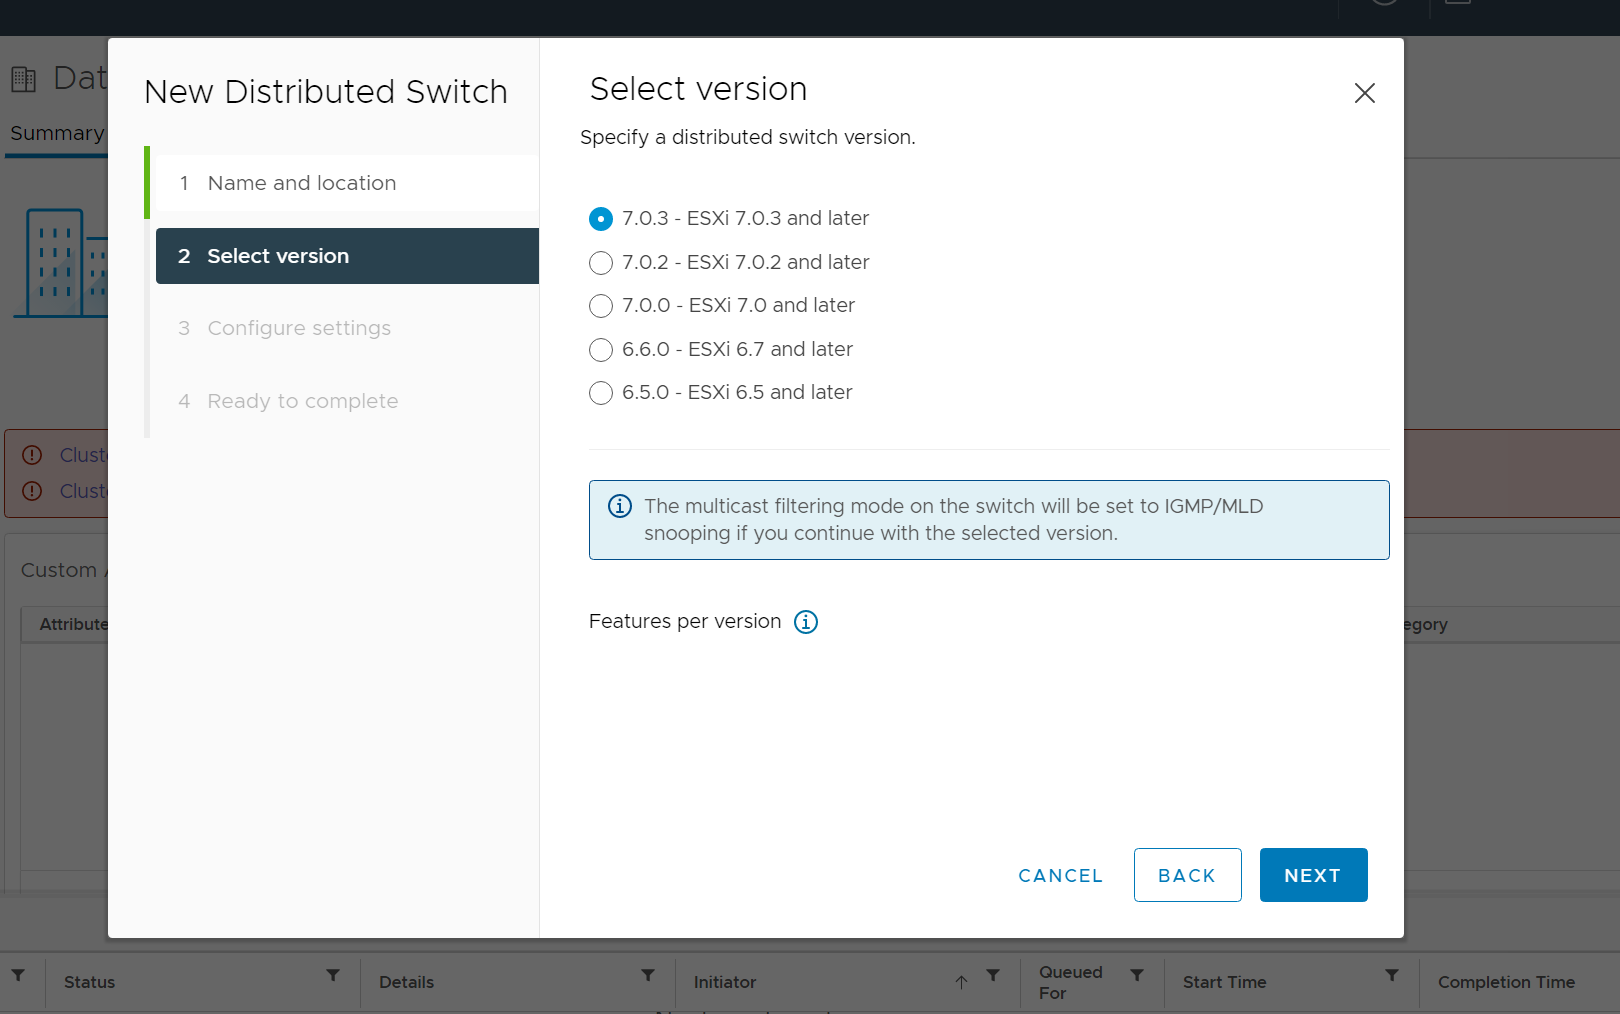Screen dimensions: 1620x1014
Task: Close the Select version dialog with the X
Action: (x=1364, y=93)
